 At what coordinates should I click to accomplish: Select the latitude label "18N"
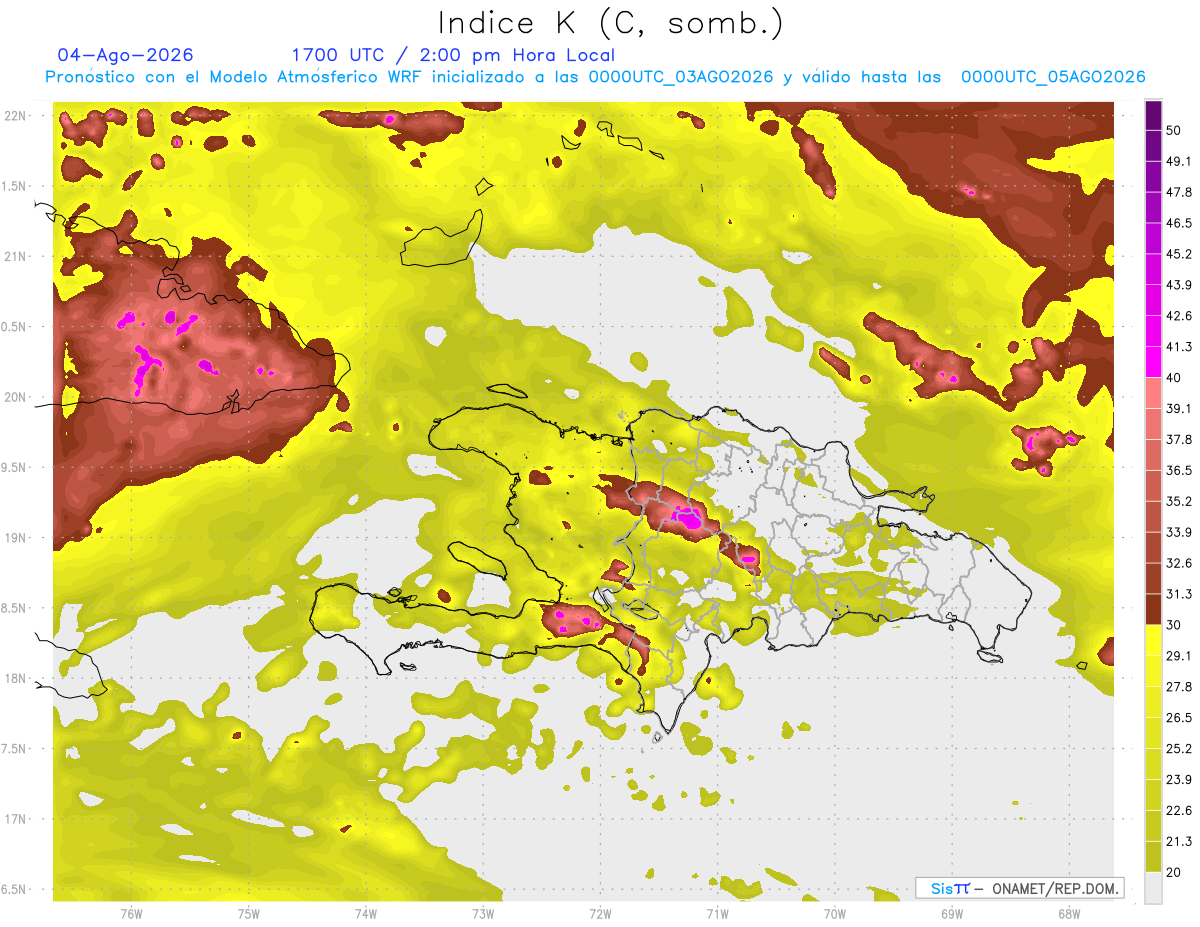tap(15, 679)
